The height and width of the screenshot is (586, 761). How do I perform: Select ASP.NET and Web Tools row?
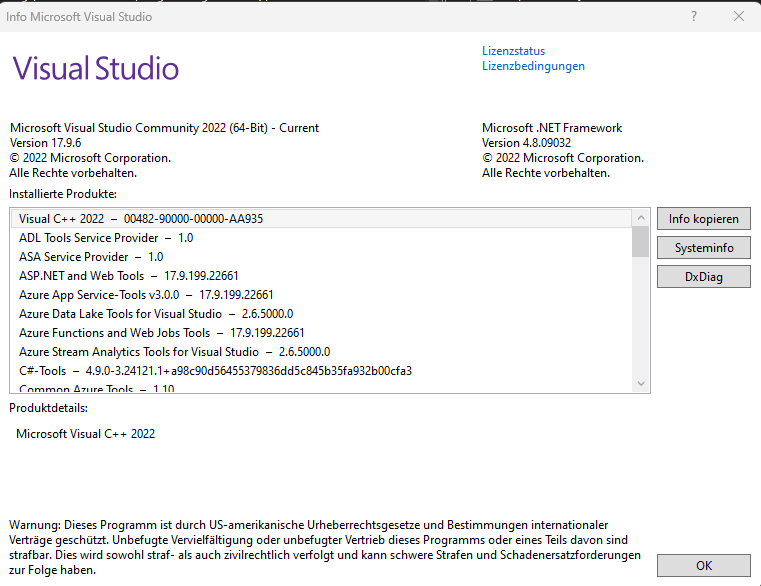coord(321,276)
